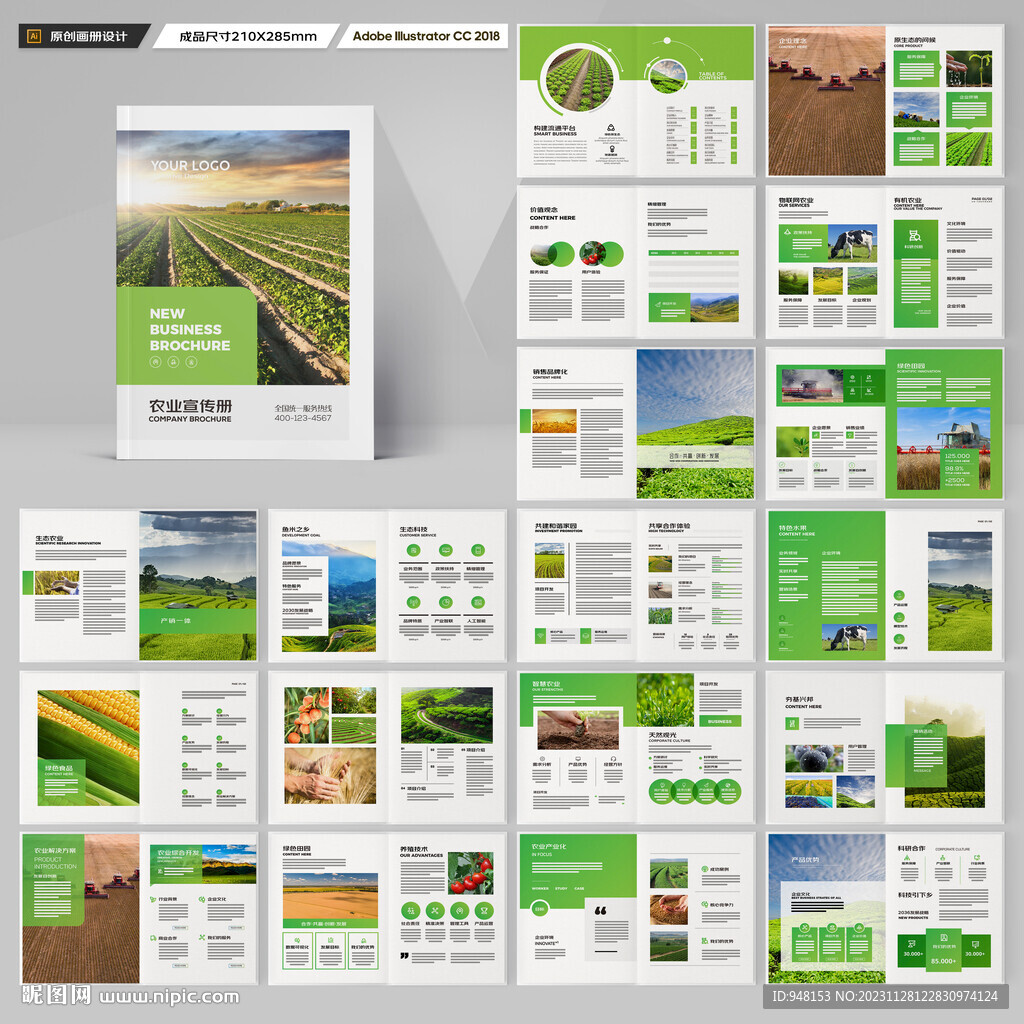Open the 生态农业 spread thumbnail
The image size is (1024, 1024).
(138, 585)
